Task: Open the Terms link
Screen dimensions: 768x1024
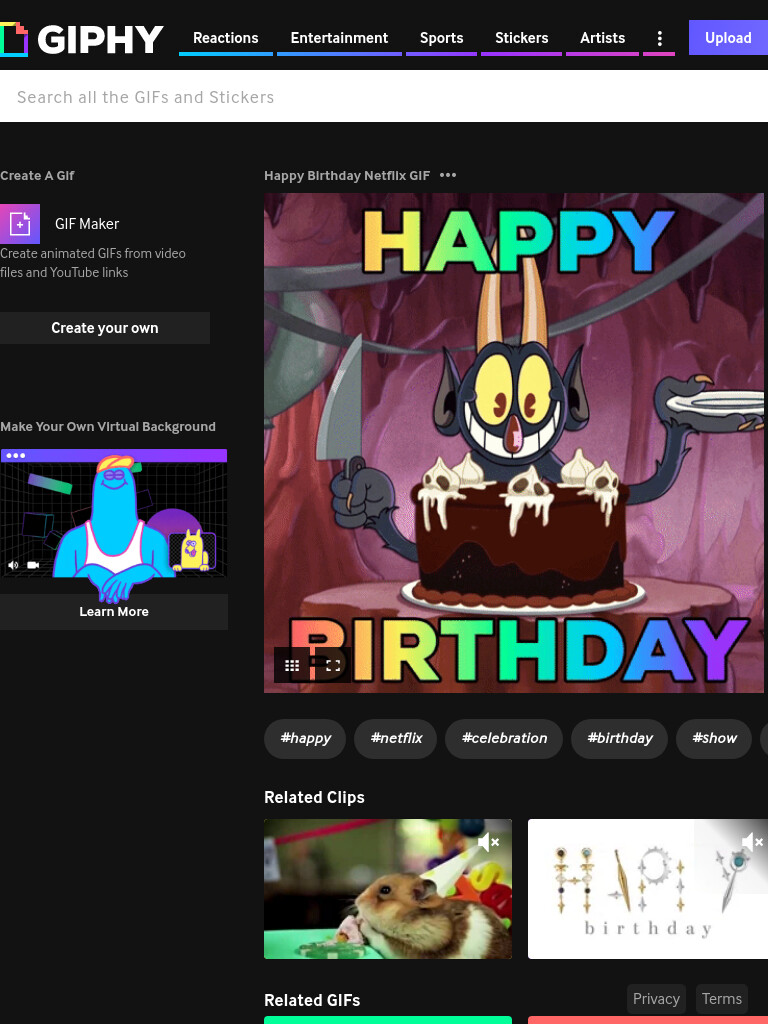Action: [x=722, y=999]
